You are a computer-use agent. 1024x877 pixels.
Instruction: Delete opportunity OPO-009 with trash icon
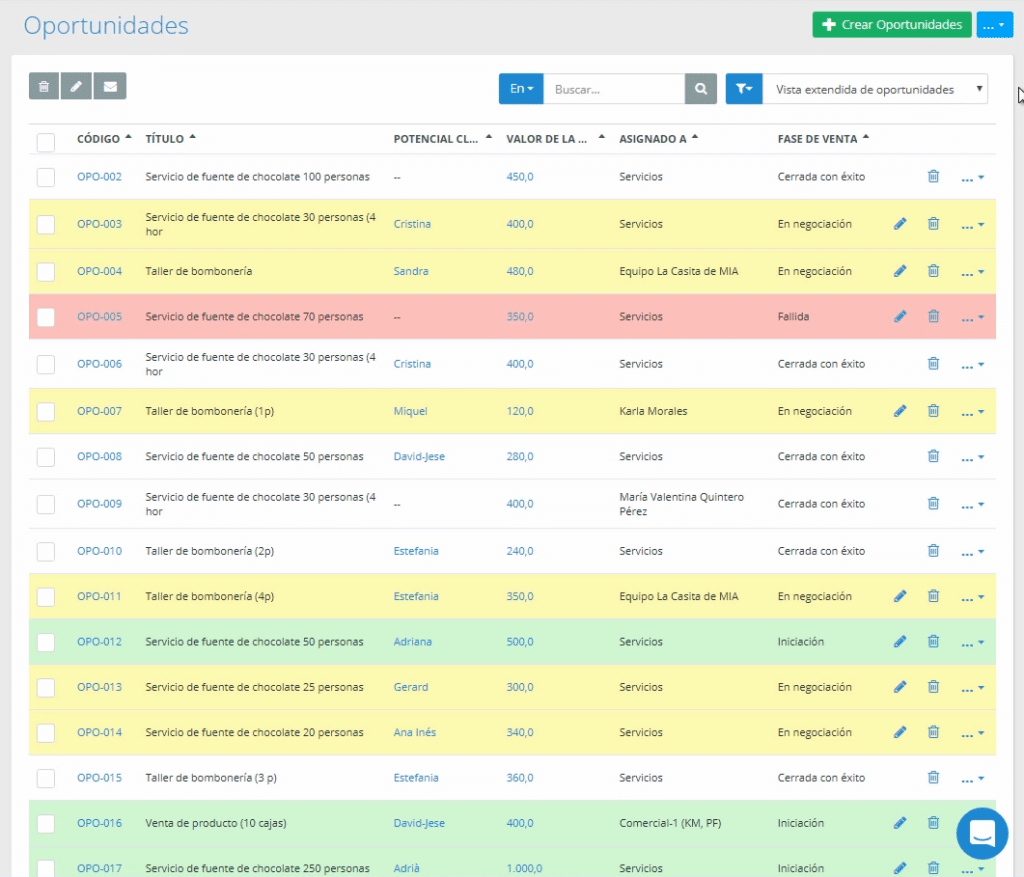(x=933, y=503)
